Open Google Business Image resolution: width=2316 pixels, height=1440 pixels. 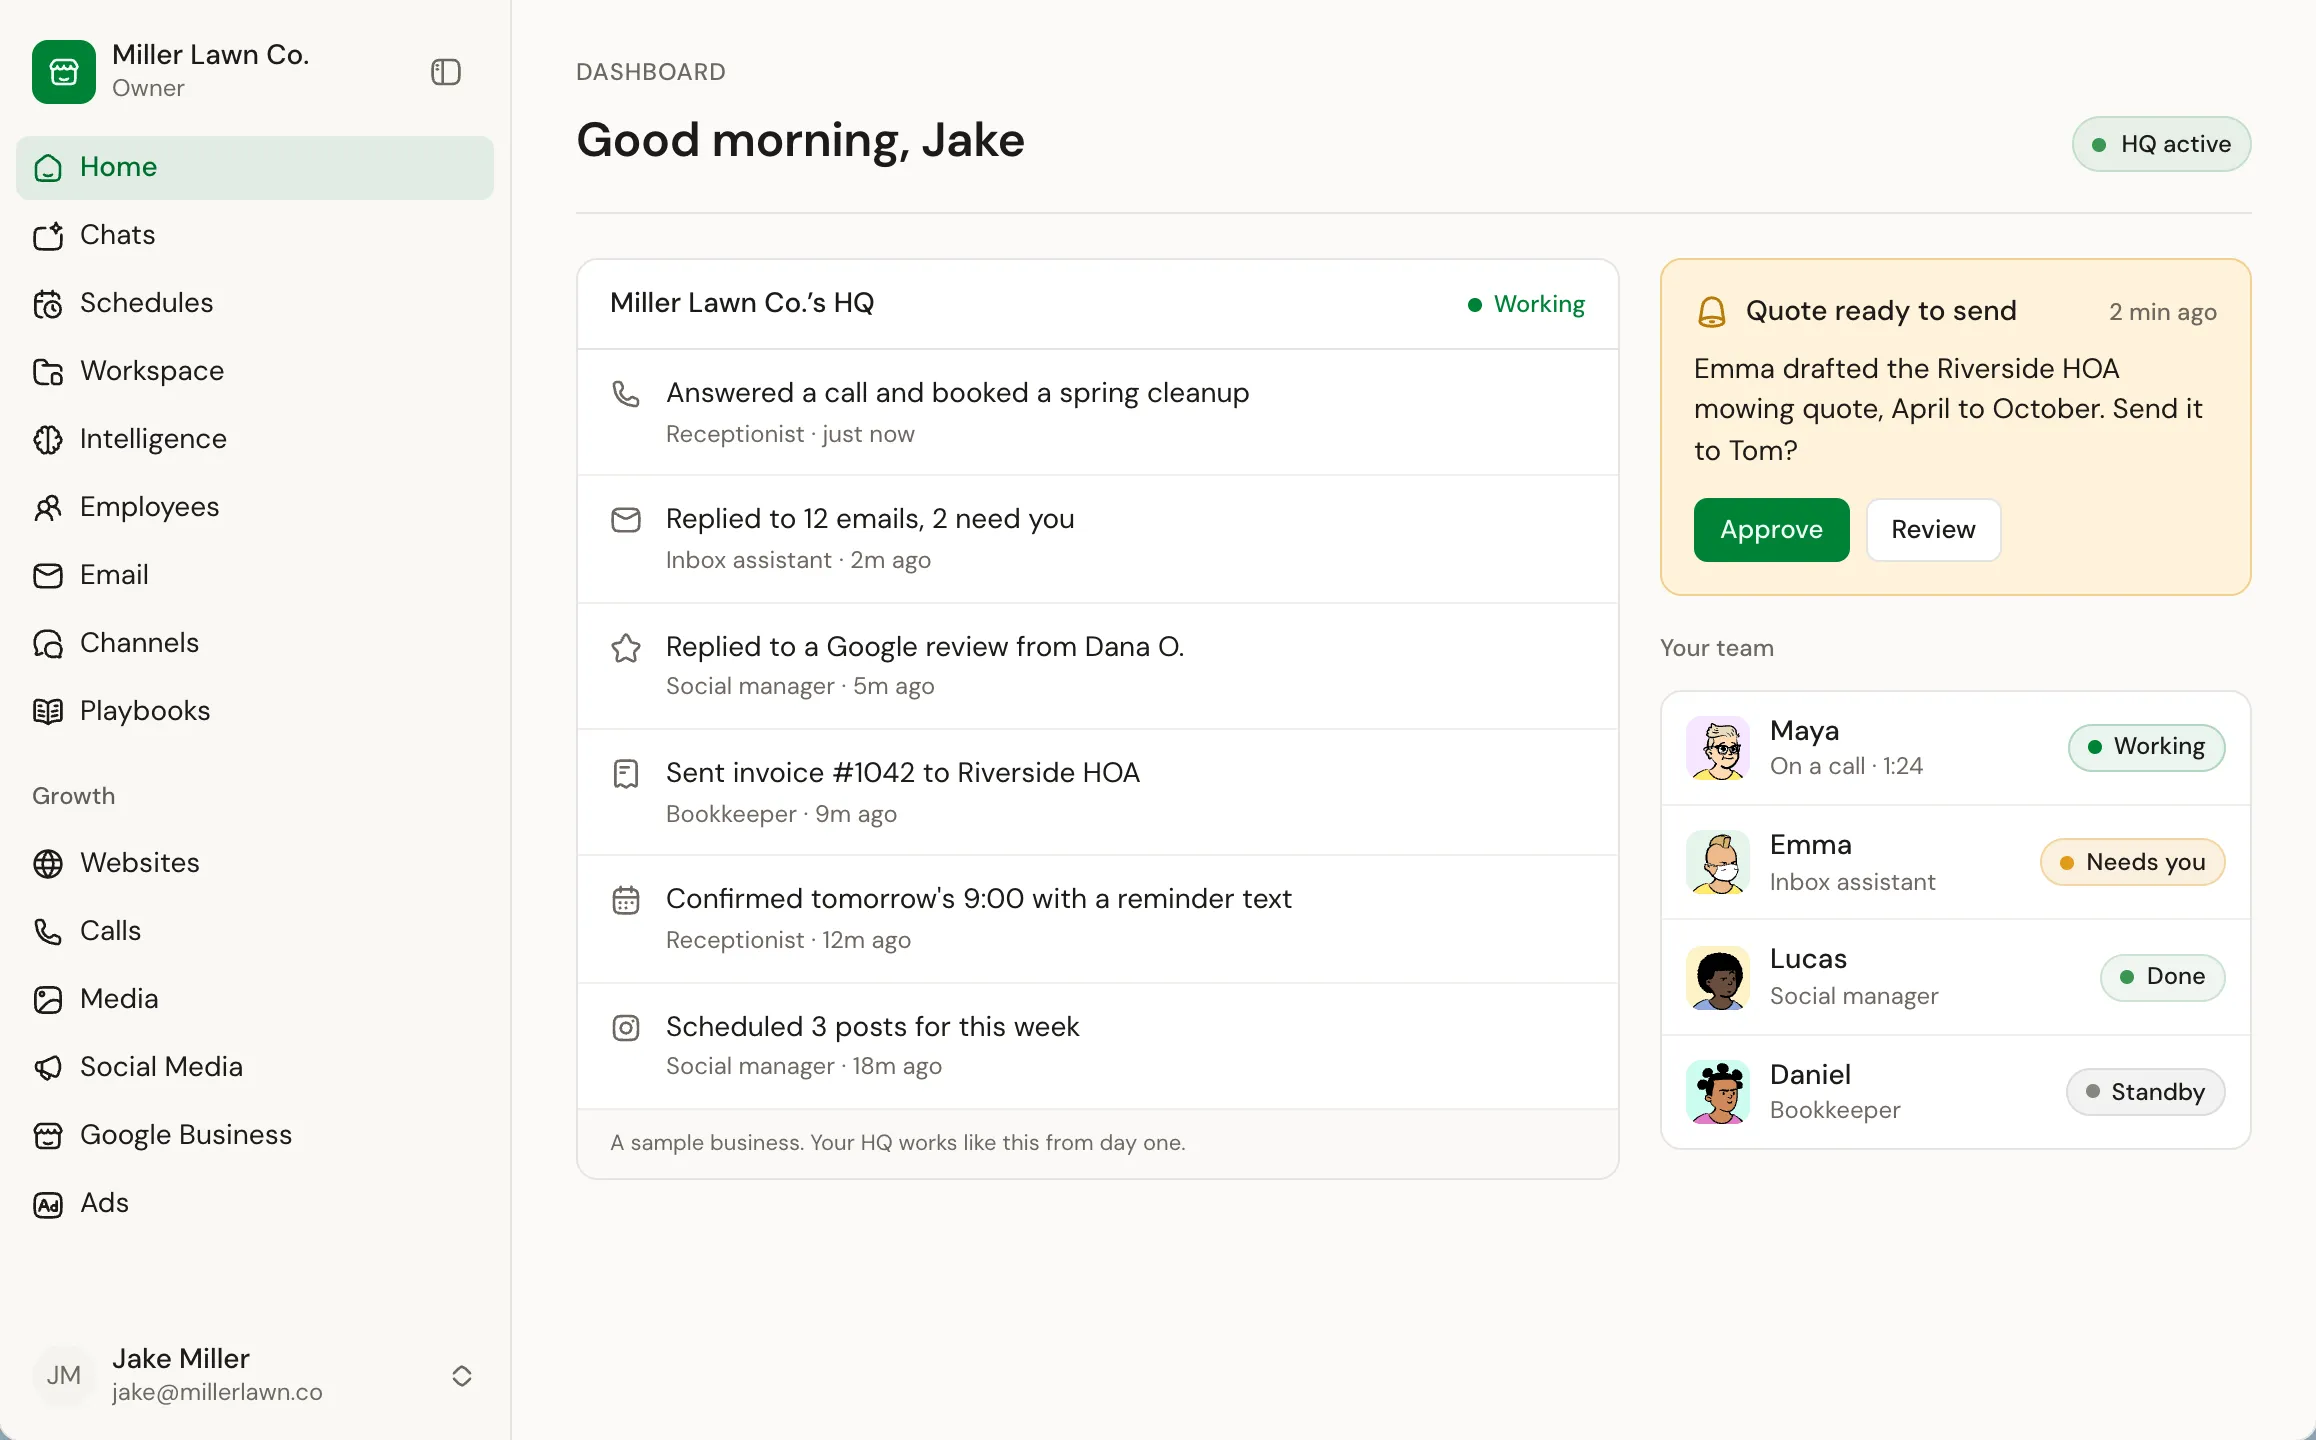coord(255,1135)
